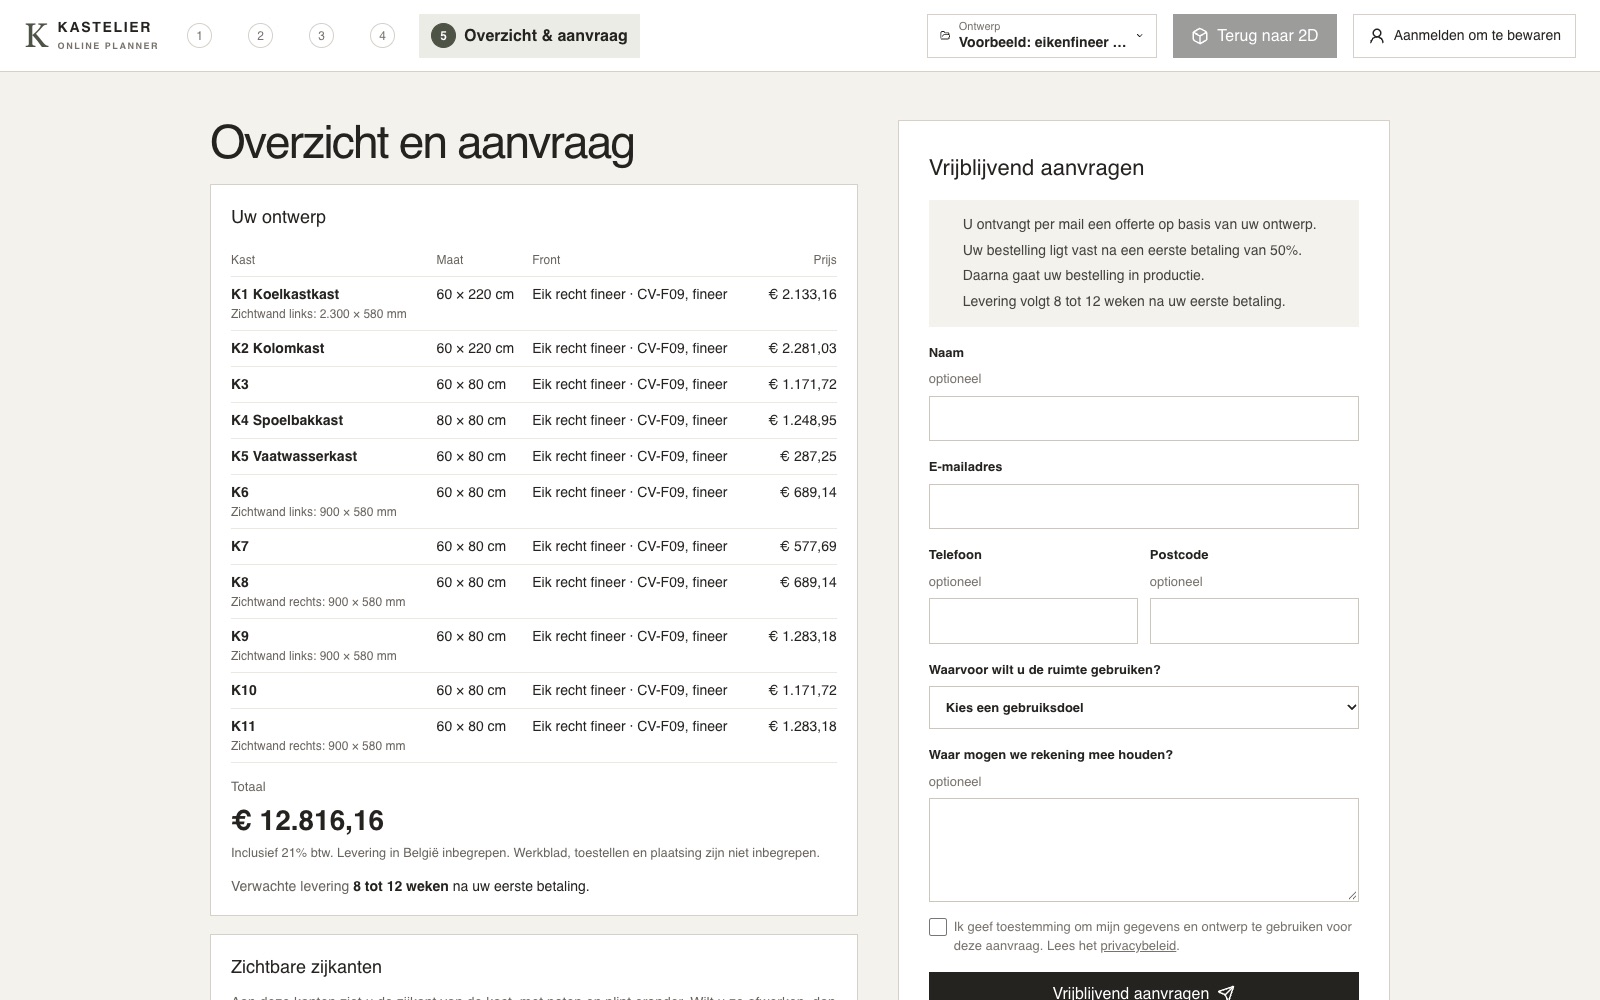The height and width of the screenshot is (1000, 1600).
Task: Click the price € 1.248,95
Action: pyautogui.click(x=802, y=420)
